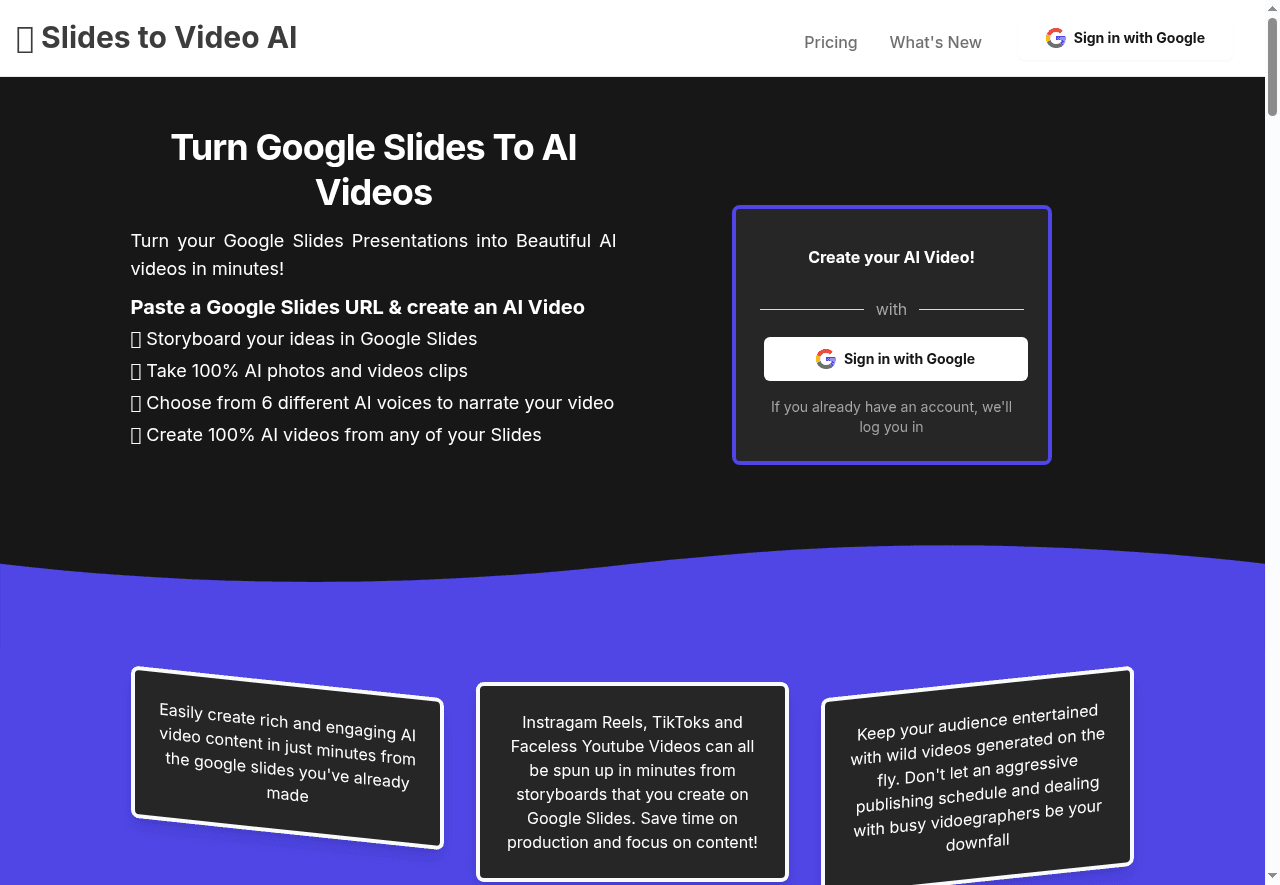Open What's New from the navigation
The height and width of the screenshot is (885, 1280).
coord(935,42)
